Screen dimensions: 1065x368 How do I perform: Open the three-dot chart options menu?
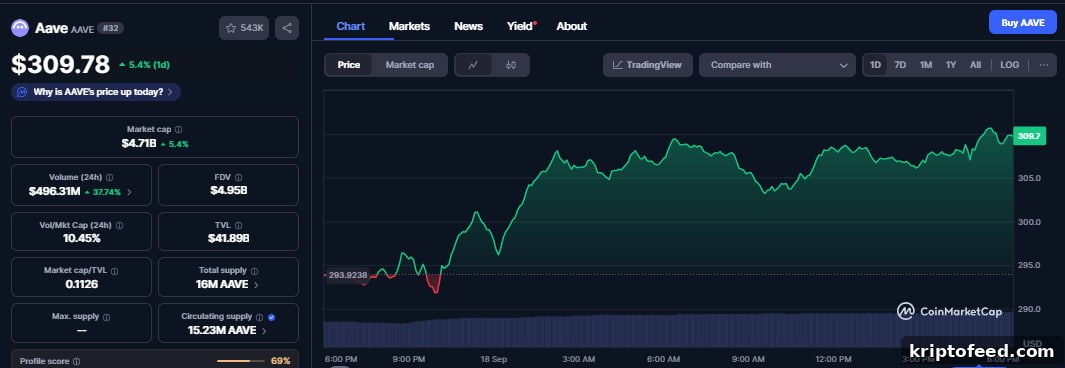click(x=1044, y=65)
